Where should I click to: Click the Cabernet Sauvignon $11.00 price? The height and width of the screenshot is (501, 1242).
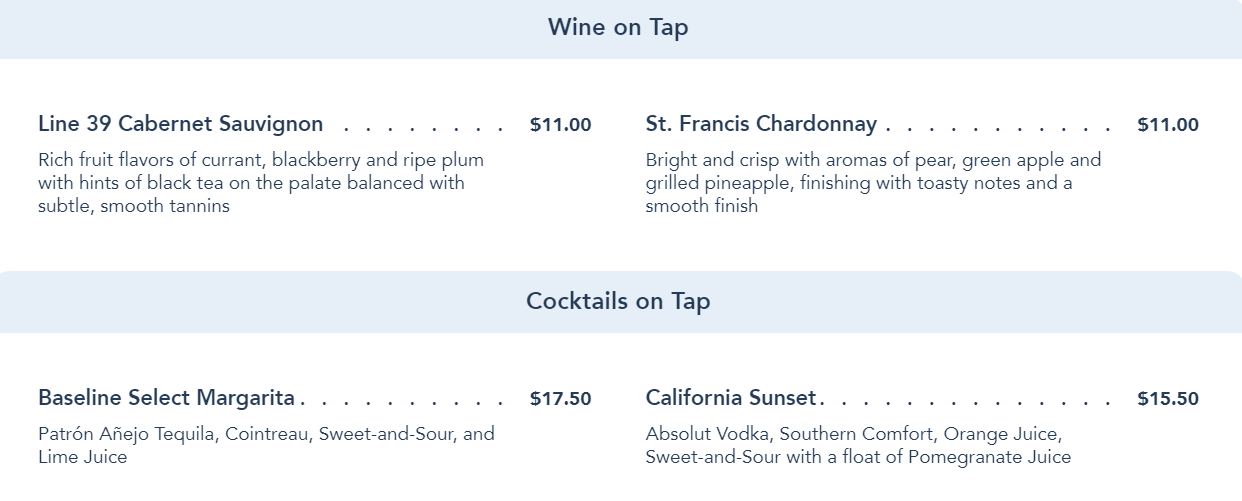[x=560, y=125]
